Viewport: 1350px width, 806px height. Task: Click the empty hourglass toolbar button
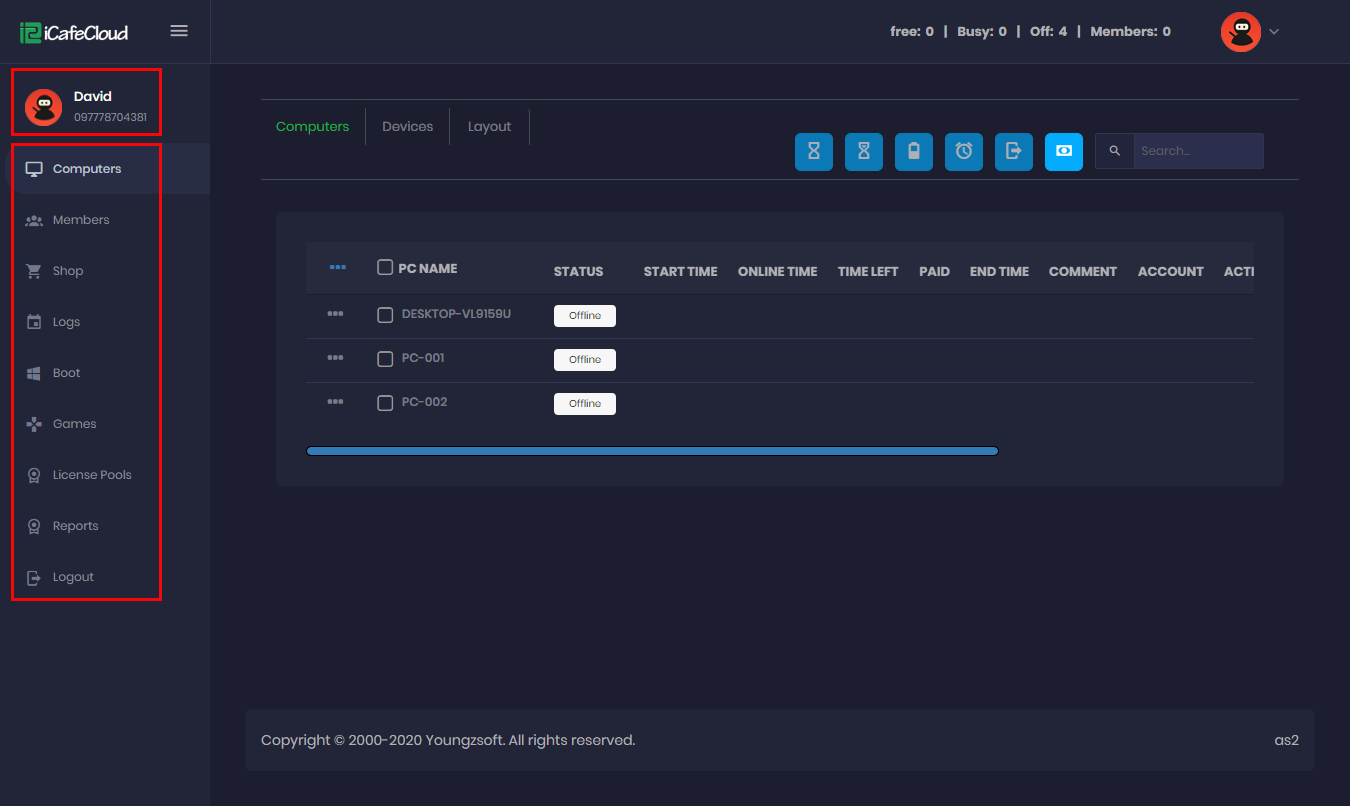click(813, 151)
